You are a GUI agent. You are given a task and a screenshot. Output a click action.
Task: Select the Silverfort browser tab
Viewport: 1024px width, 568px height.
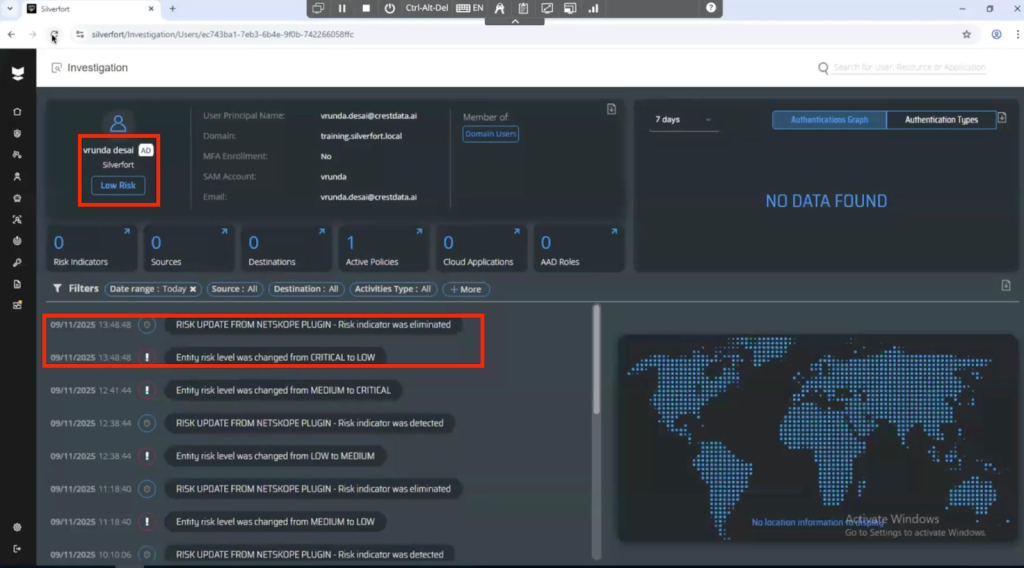(89, 8)
